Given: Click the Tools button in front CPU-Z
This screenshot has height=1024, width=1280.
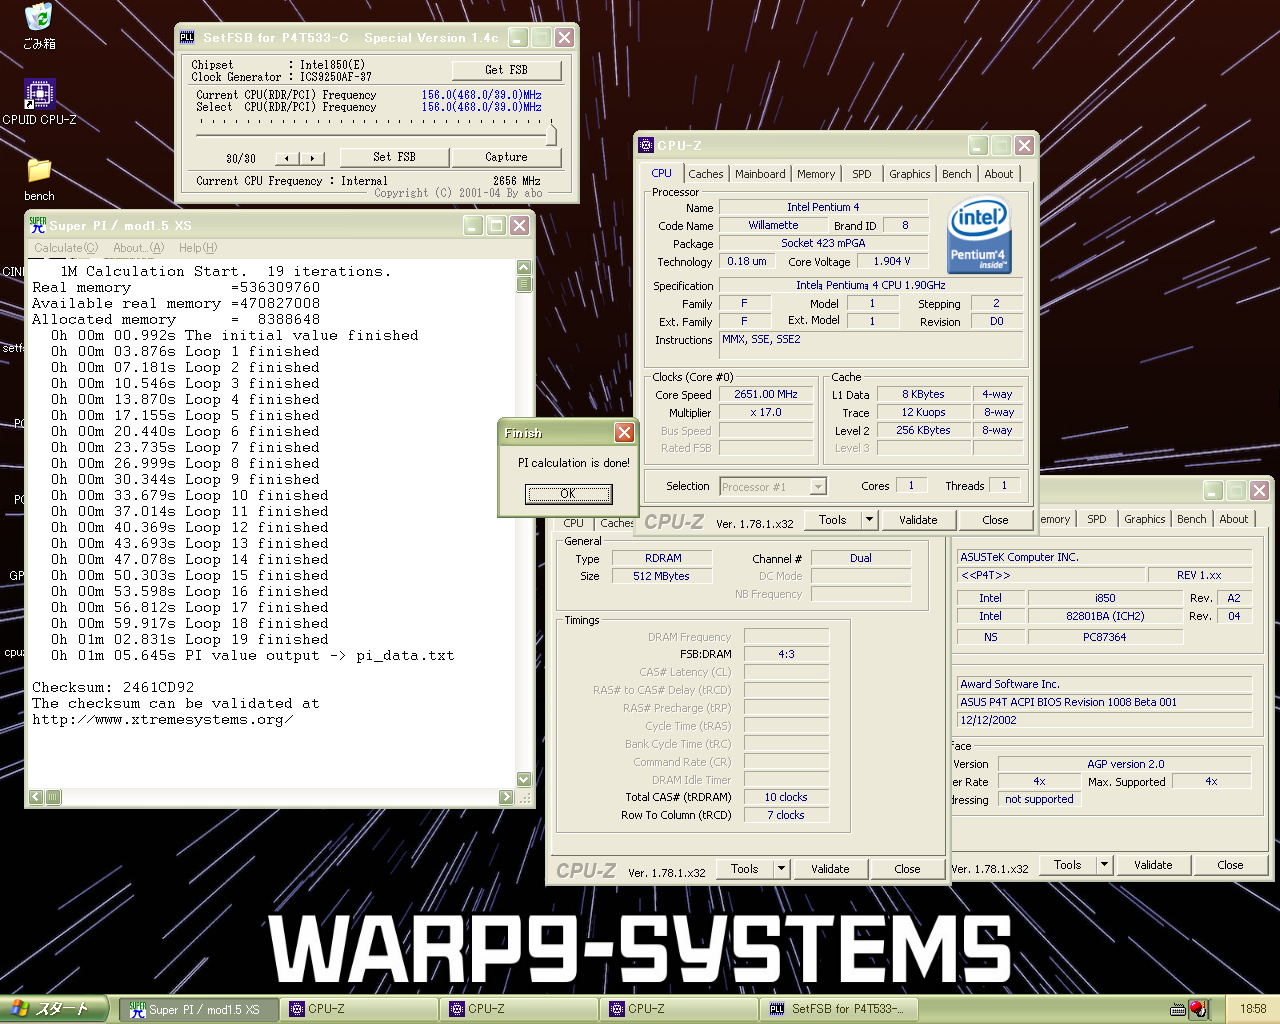Looking at the screenshot, I should coord(833,520).
